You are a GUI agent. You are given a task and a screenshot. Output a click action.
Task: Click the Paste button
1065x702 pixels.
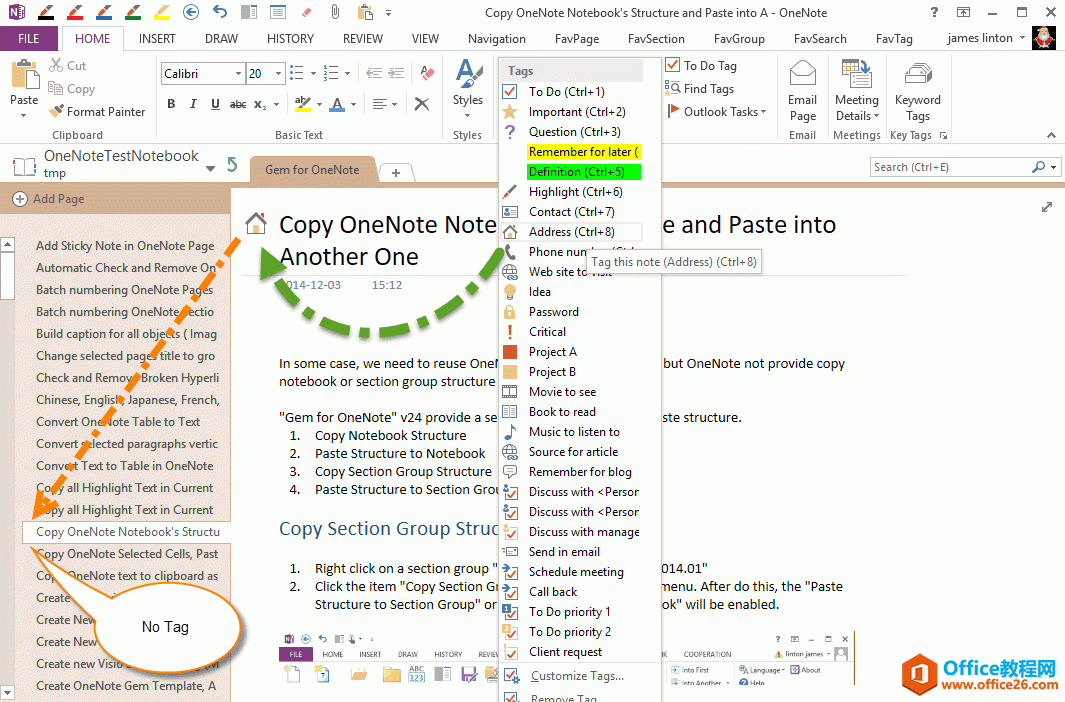pos(24,89)
